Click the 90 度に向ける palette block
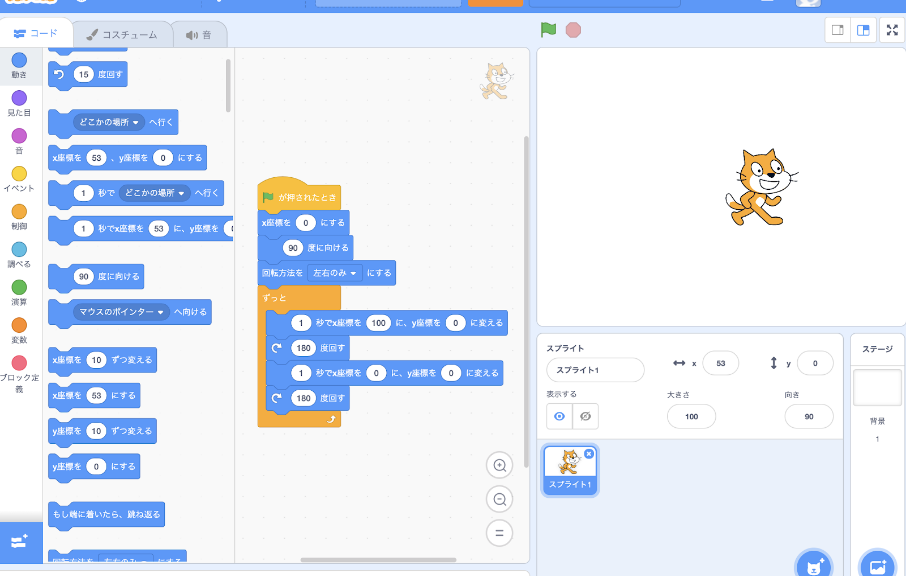The height and width of the screenshot is (576, 906). pos(96,277)
